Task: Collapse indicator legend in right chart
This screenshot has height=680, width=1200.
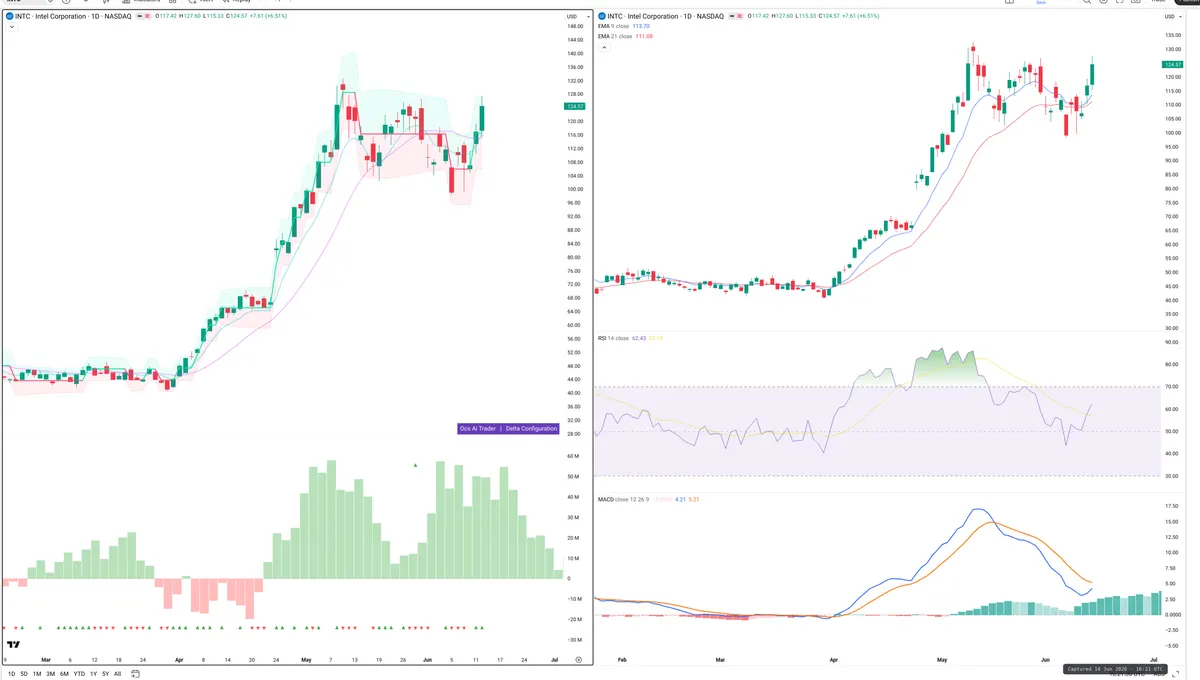Action: point(602,48)
